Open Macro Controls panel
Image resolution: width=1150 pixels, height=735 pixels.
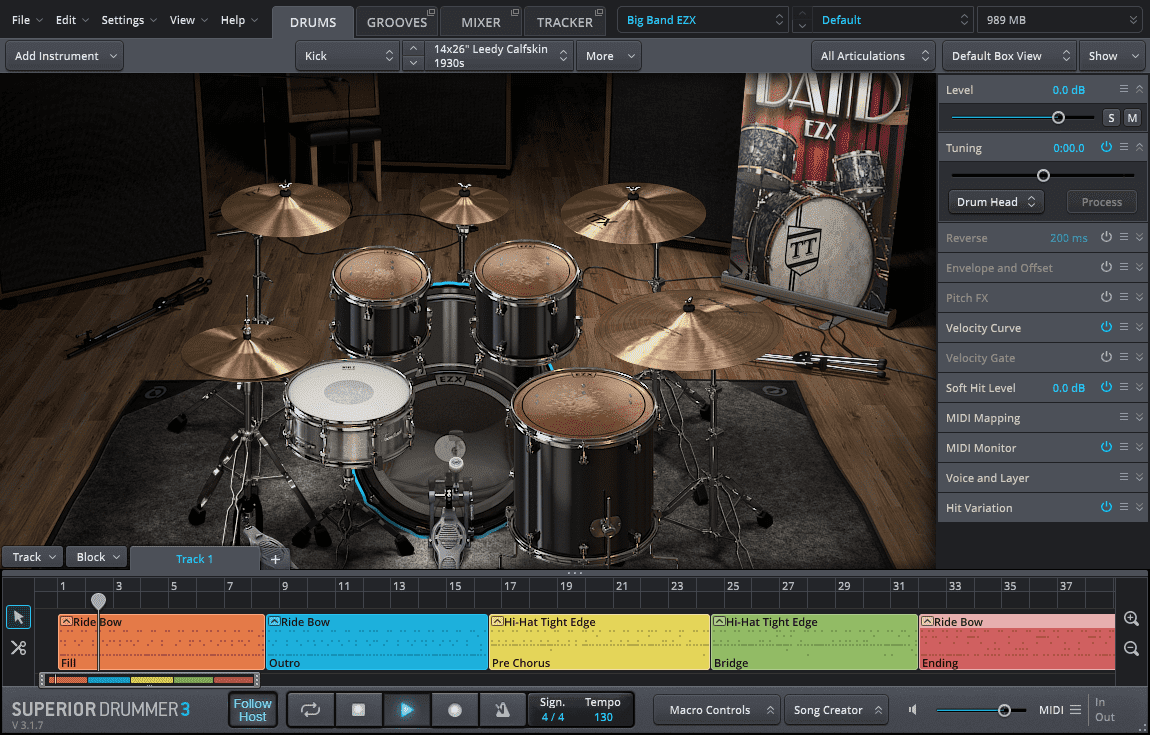[717, 709]
